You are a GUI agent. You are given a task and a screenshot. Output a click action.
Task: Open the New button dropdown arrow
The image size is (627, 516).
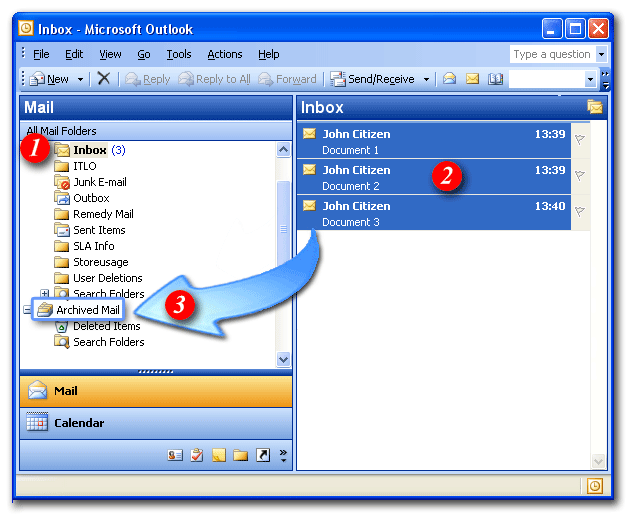click(81, 79)
